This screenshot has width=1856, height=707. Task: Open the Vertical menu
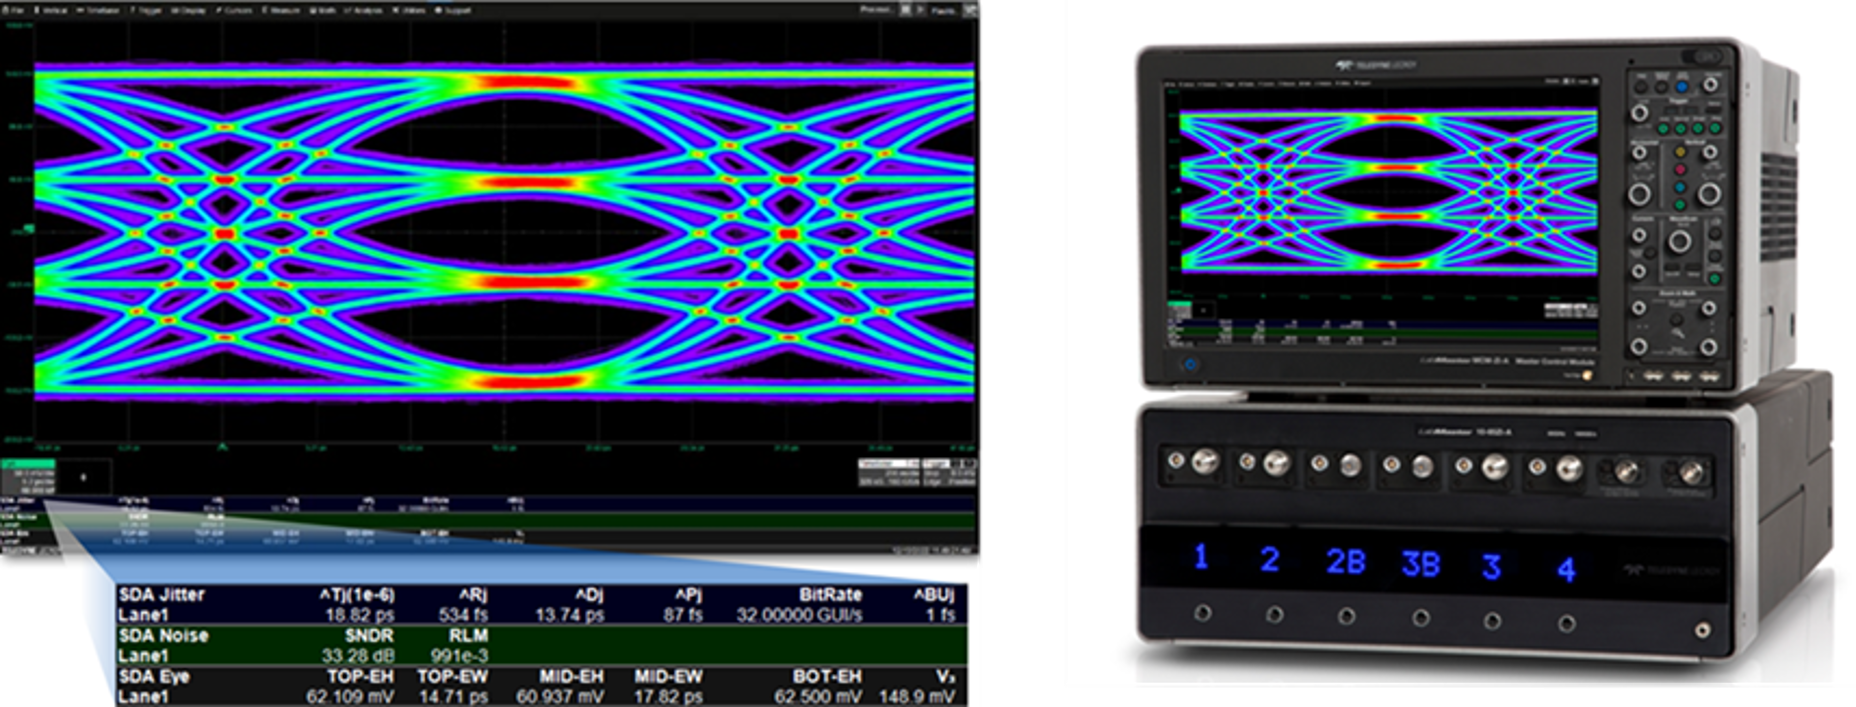click(x=51, y=10)
